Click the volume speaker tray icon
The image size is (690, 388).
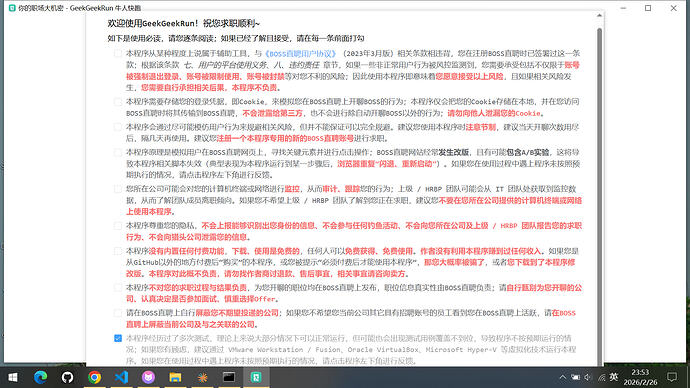587,377
